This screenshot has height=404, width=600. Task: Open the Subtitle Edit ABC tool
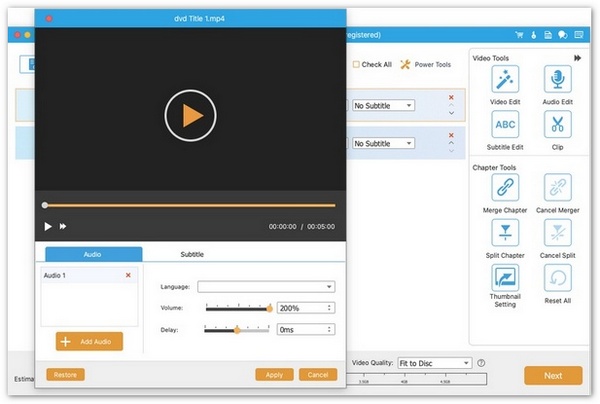click(505, 124)
